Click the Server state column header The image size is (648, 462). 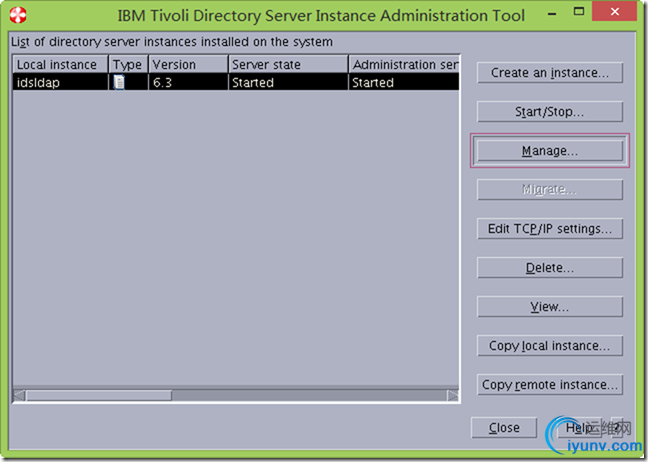(288, 64)
